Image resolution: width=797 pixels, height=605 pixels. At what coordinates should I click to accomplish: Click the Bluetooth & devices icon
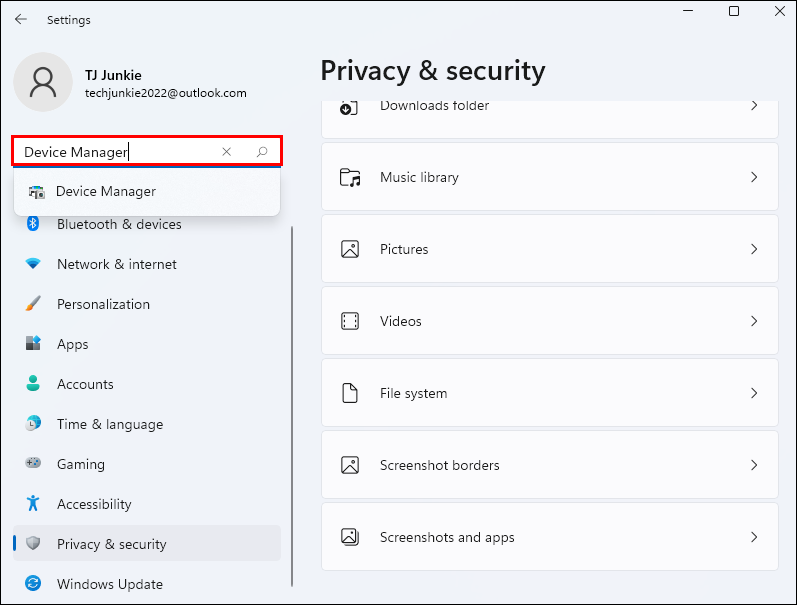pyautogui.click(x=33, y=224)
